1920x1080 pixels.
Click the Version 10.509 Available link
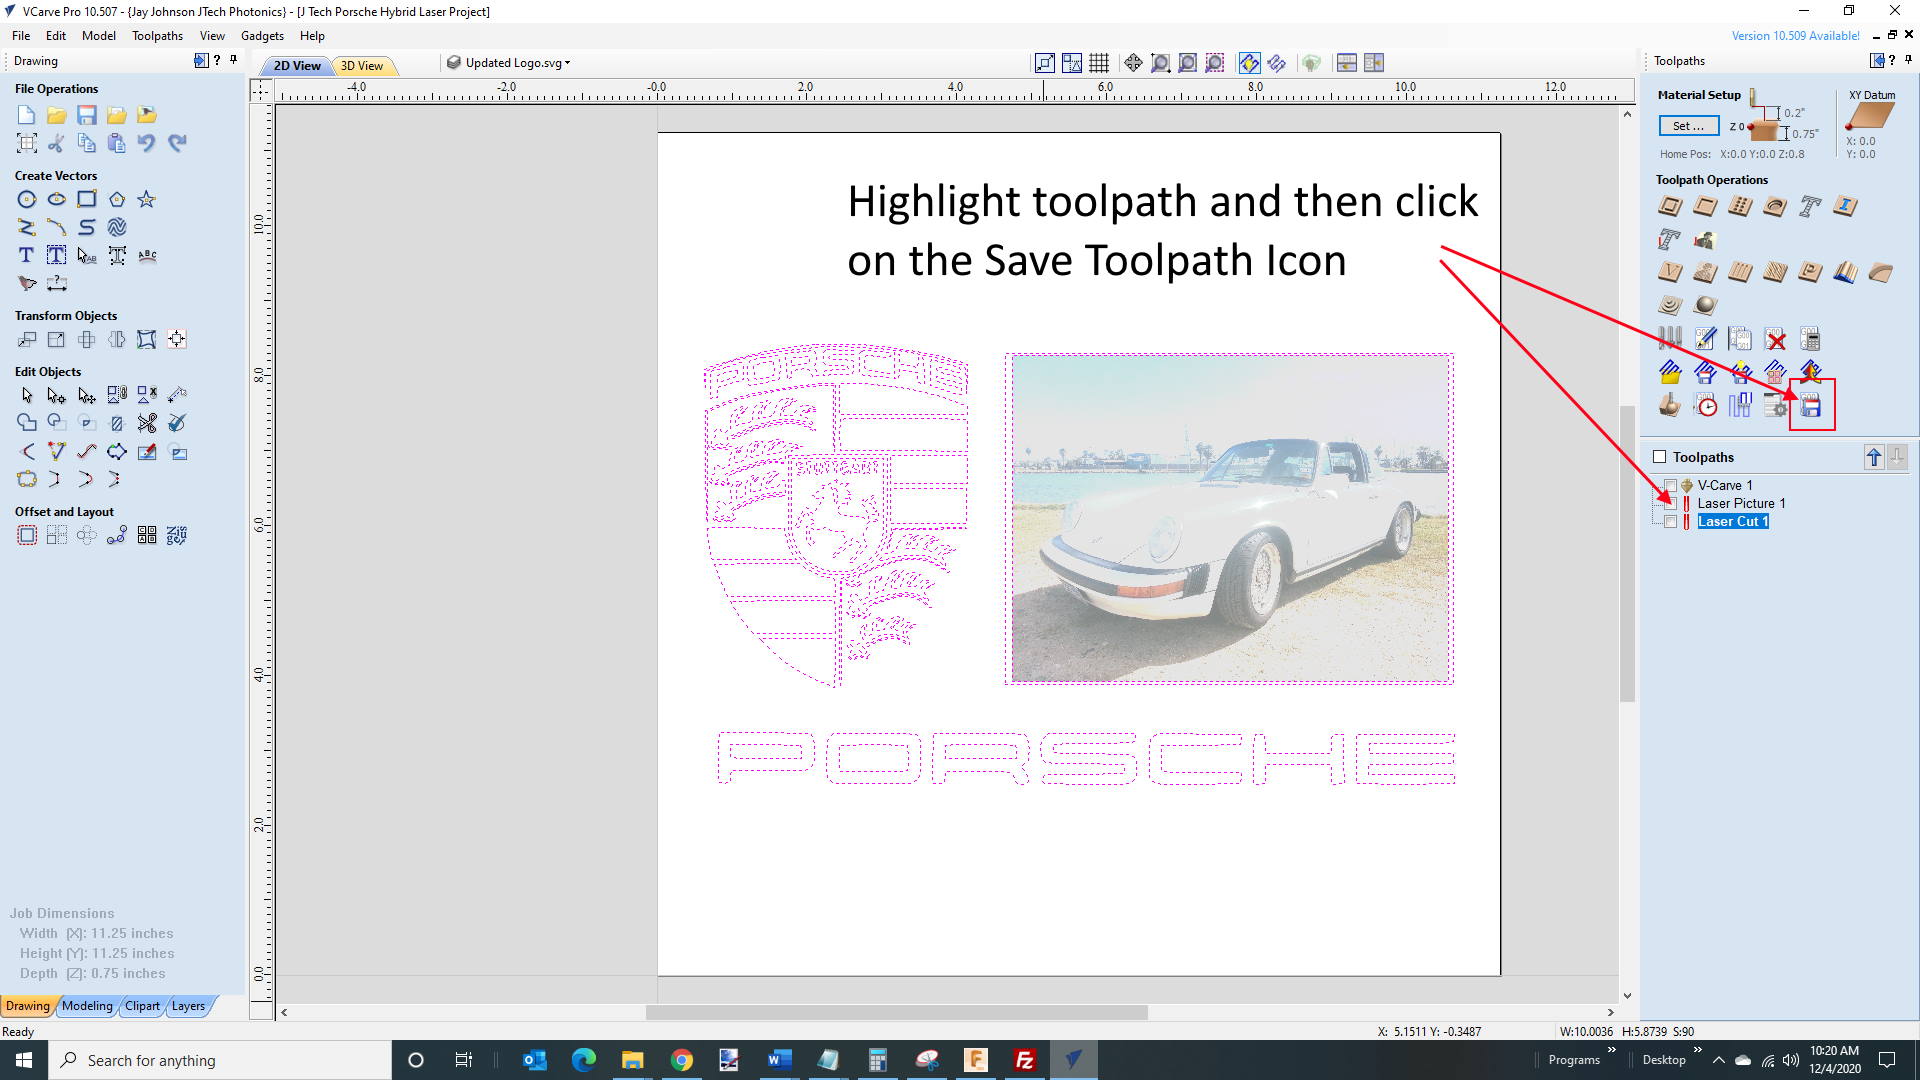coord(1795,36)
